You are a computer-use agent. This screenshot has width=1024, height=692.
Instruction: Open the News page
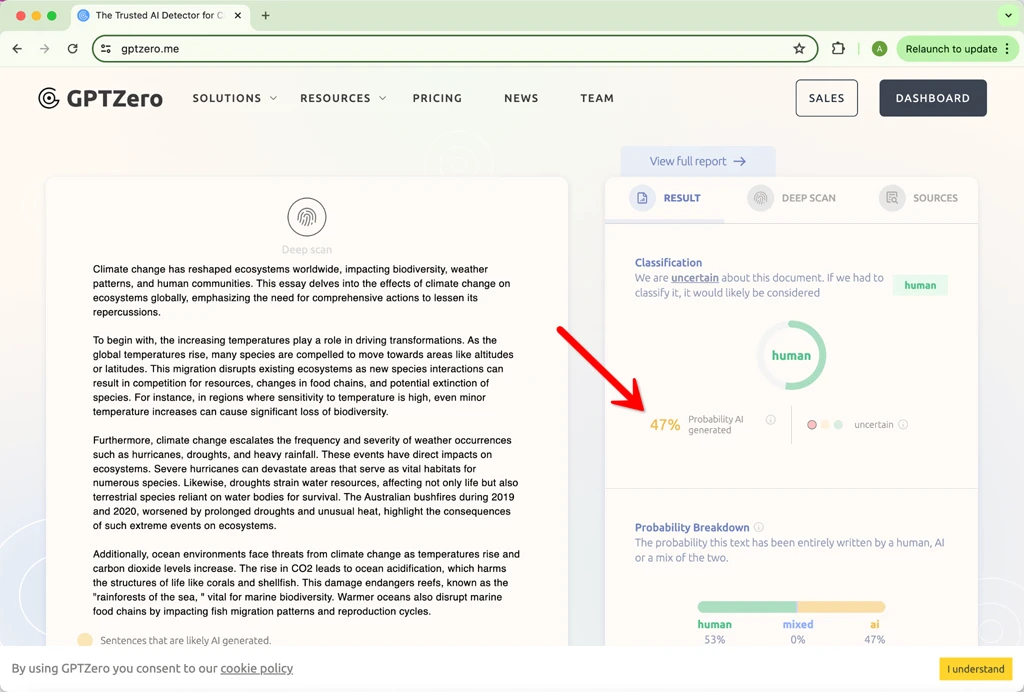[x=521, y=98]
